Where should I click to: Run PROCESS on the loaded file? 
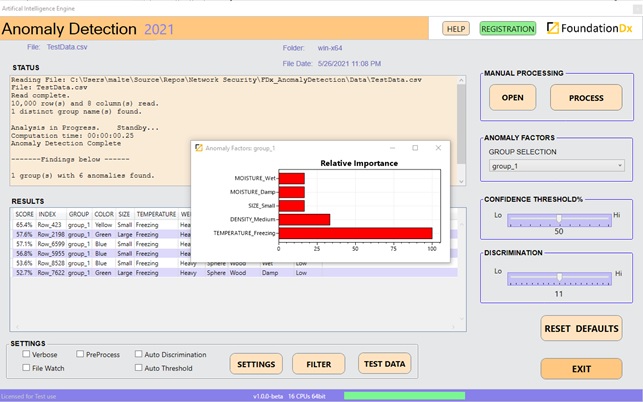tap(586, 98)
